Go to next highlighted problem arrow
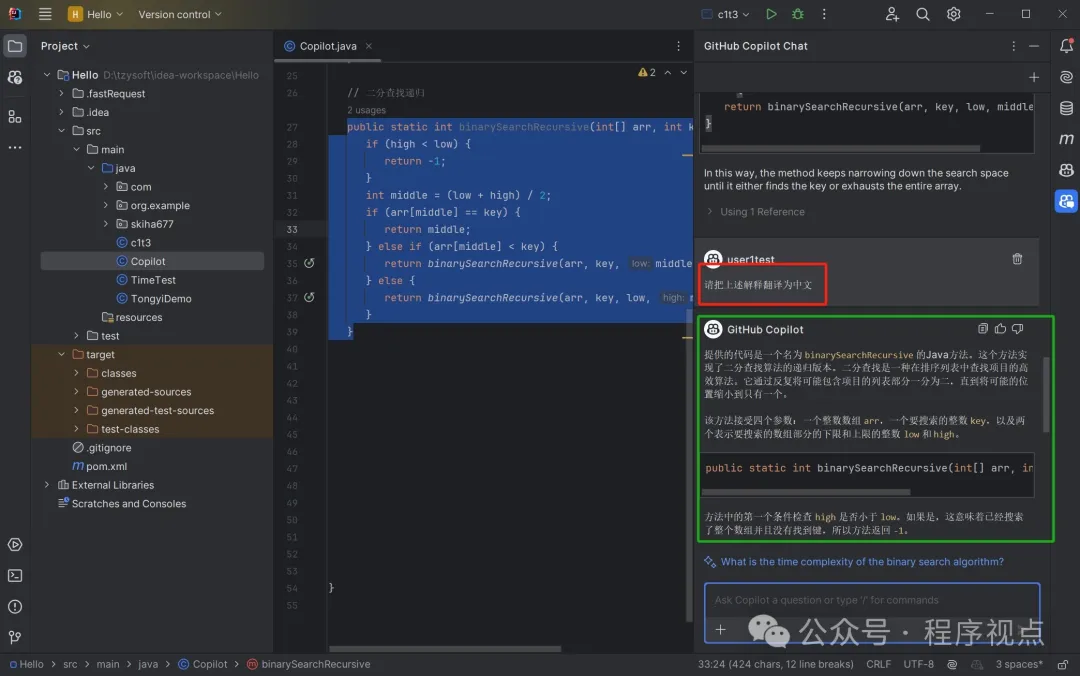1080x676 pixels. (x=683, y=72)
